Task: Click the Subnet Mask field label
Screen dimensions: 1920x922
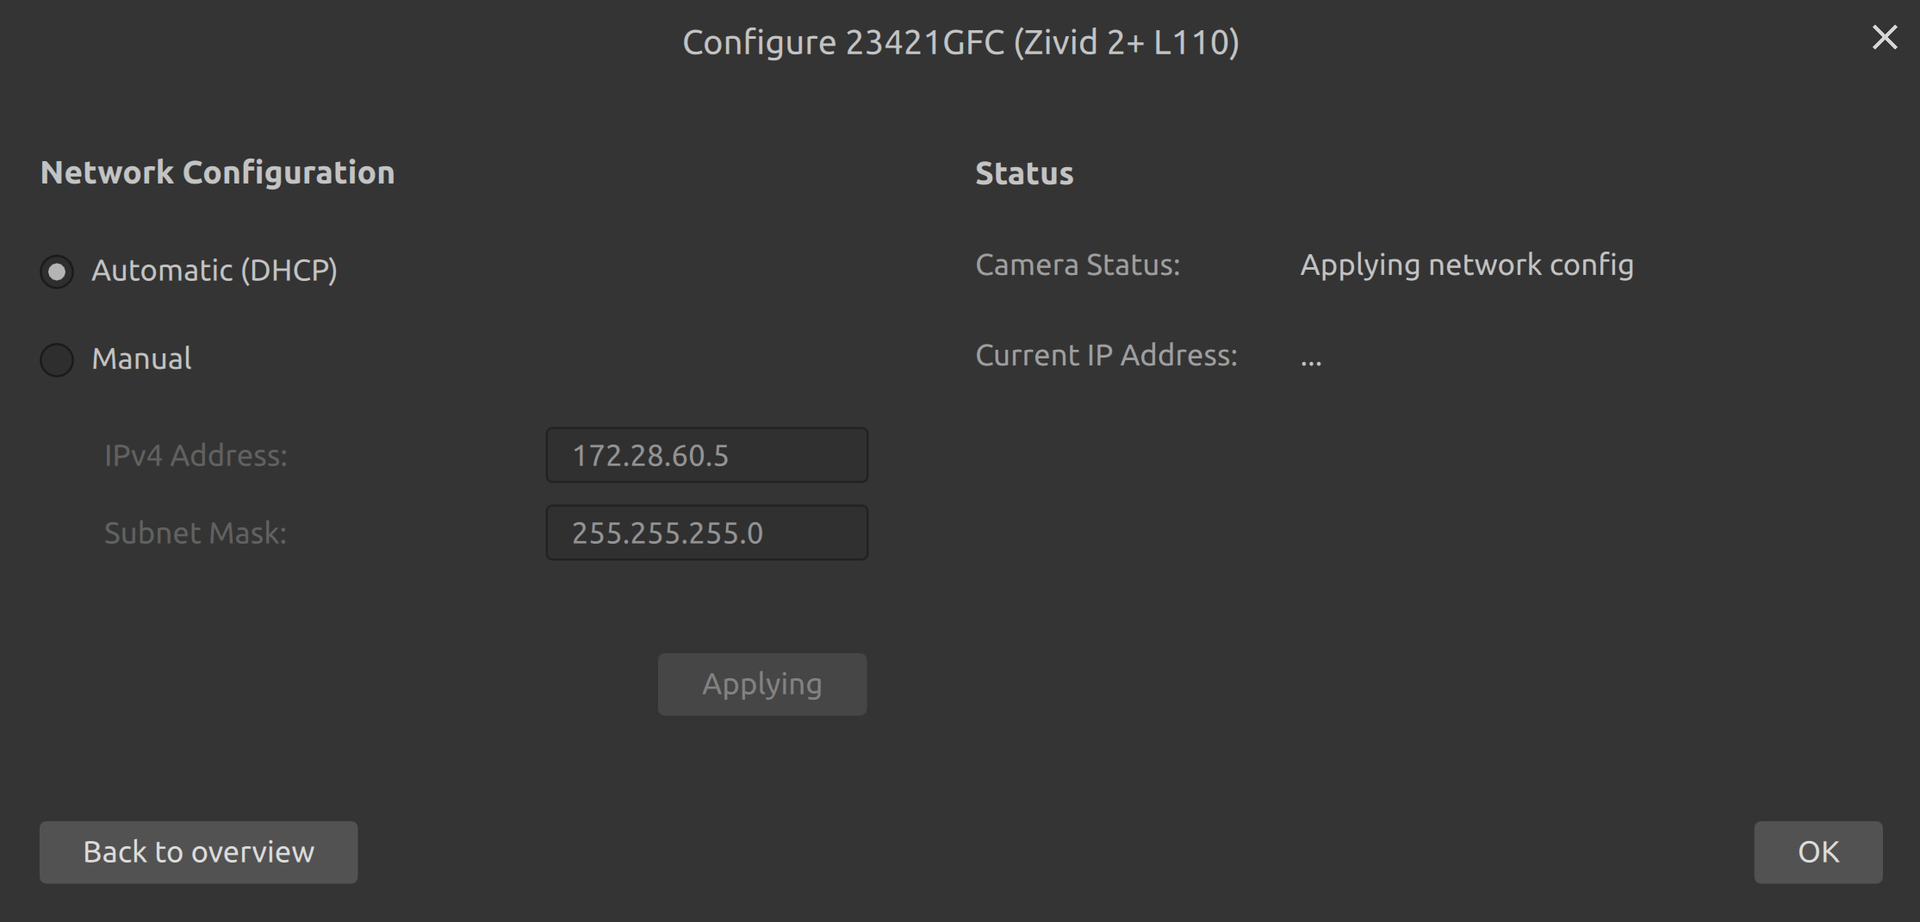Action: pyautogui.click(x=195, y=533)
